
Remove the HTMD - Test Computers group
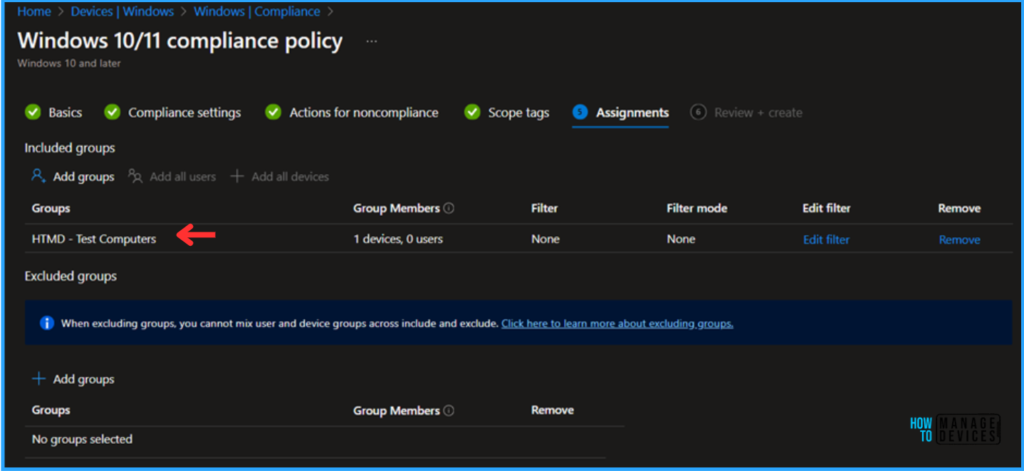point(959,240)
